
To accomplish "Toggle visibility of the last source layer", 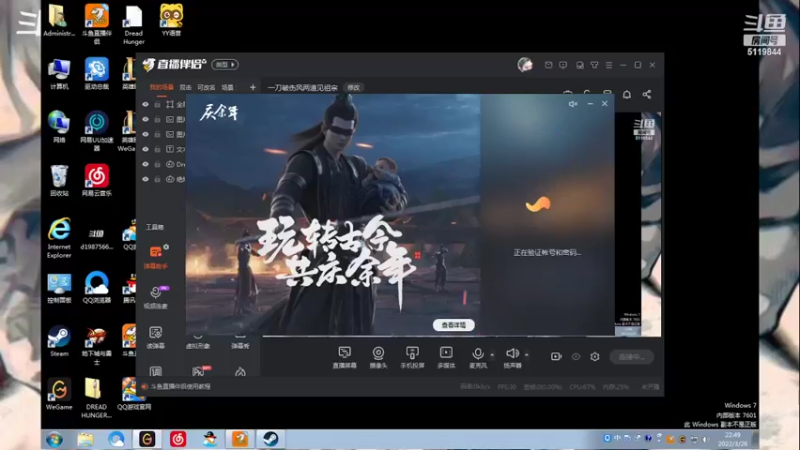I will [145, 179].
